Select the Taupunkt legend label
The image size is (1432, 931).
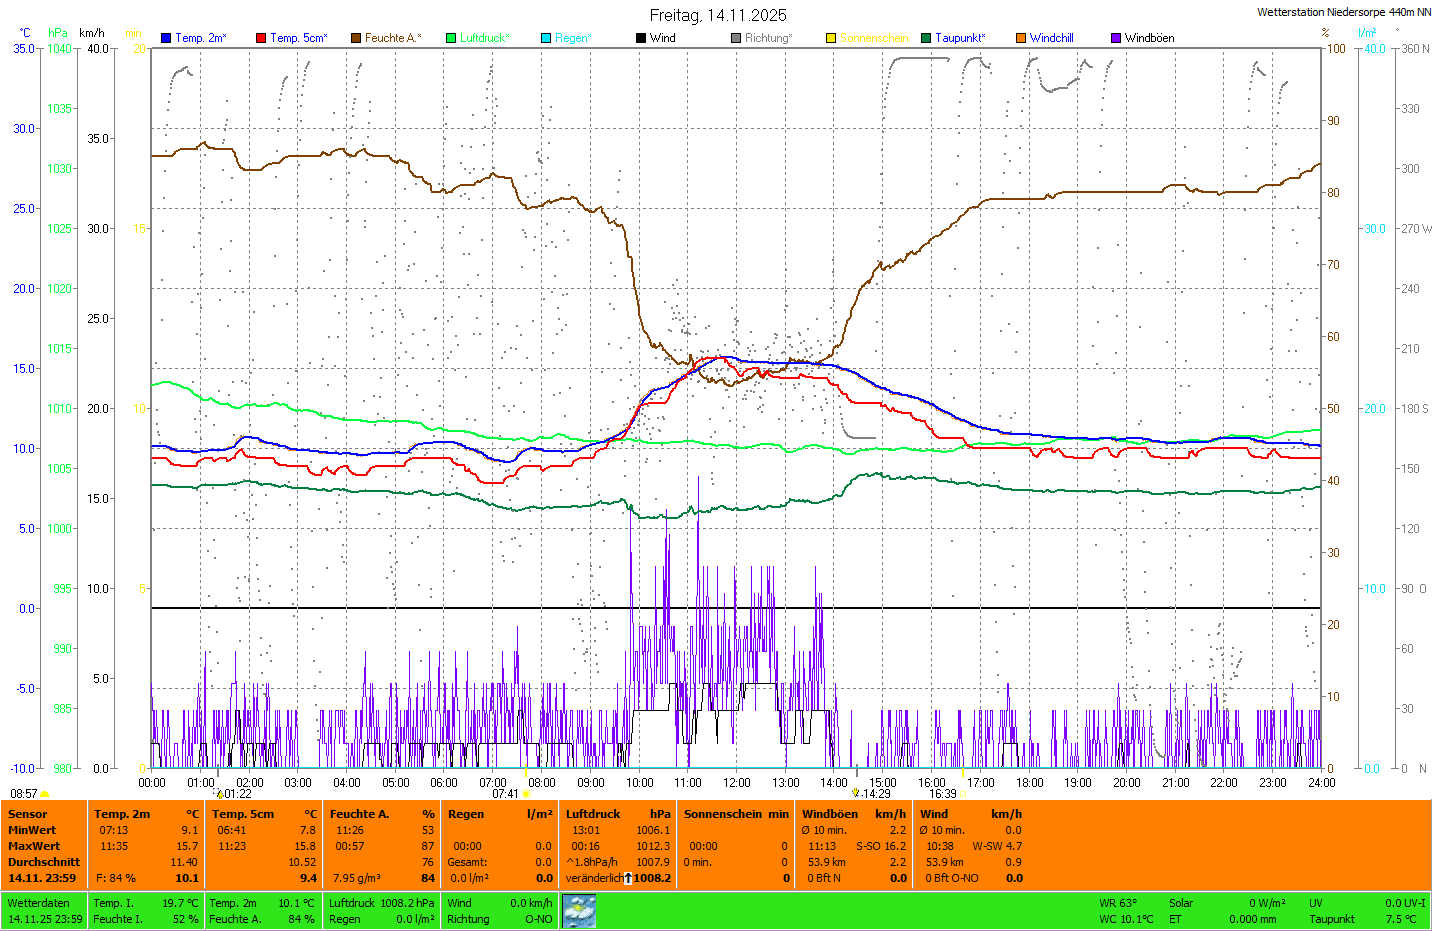(960, 38)
